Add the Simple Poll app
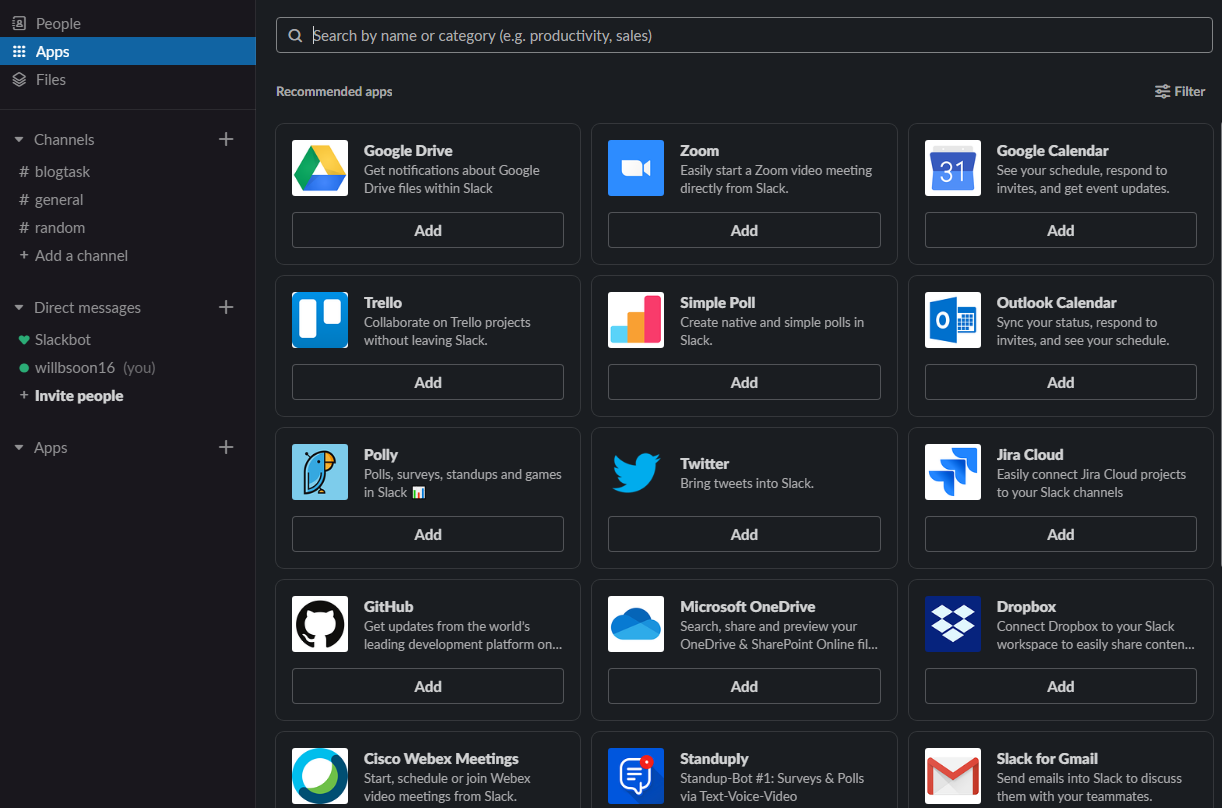Image resolution: width=1222 pixels, height=808 pixels. click(744, 382)
